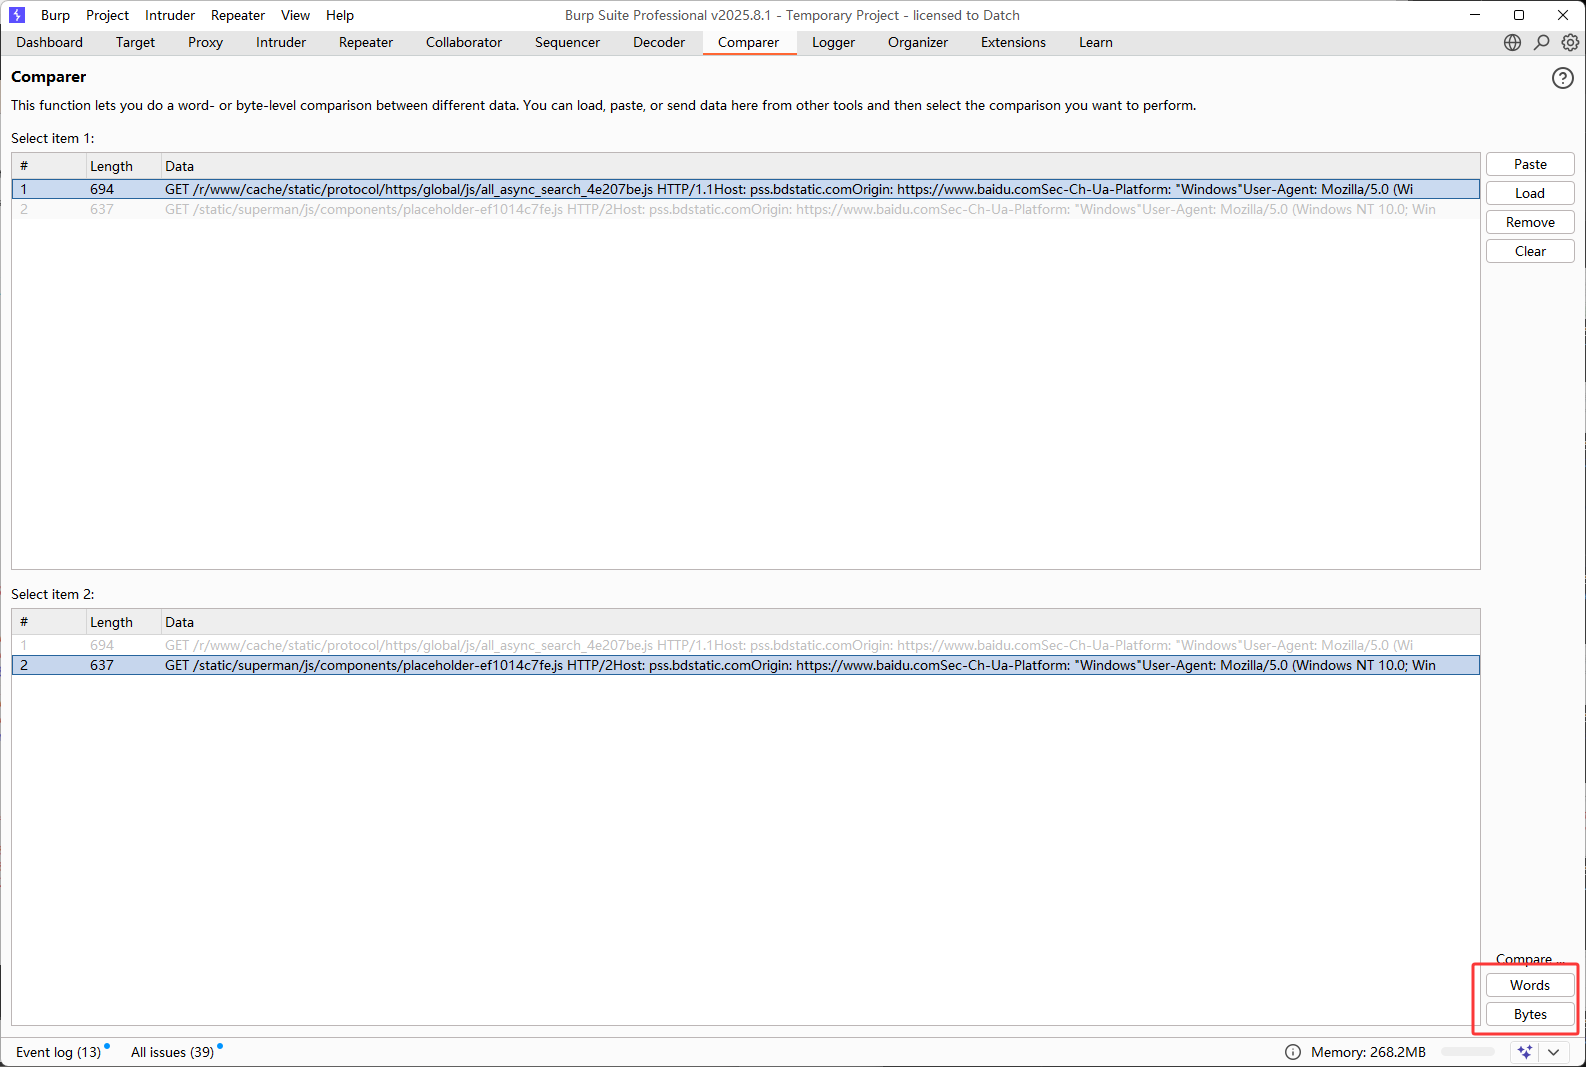Image resolution: width=1586 pixels, height=1067 pixels.
Task: Switch to the Proxy tab
Action: 205,42
